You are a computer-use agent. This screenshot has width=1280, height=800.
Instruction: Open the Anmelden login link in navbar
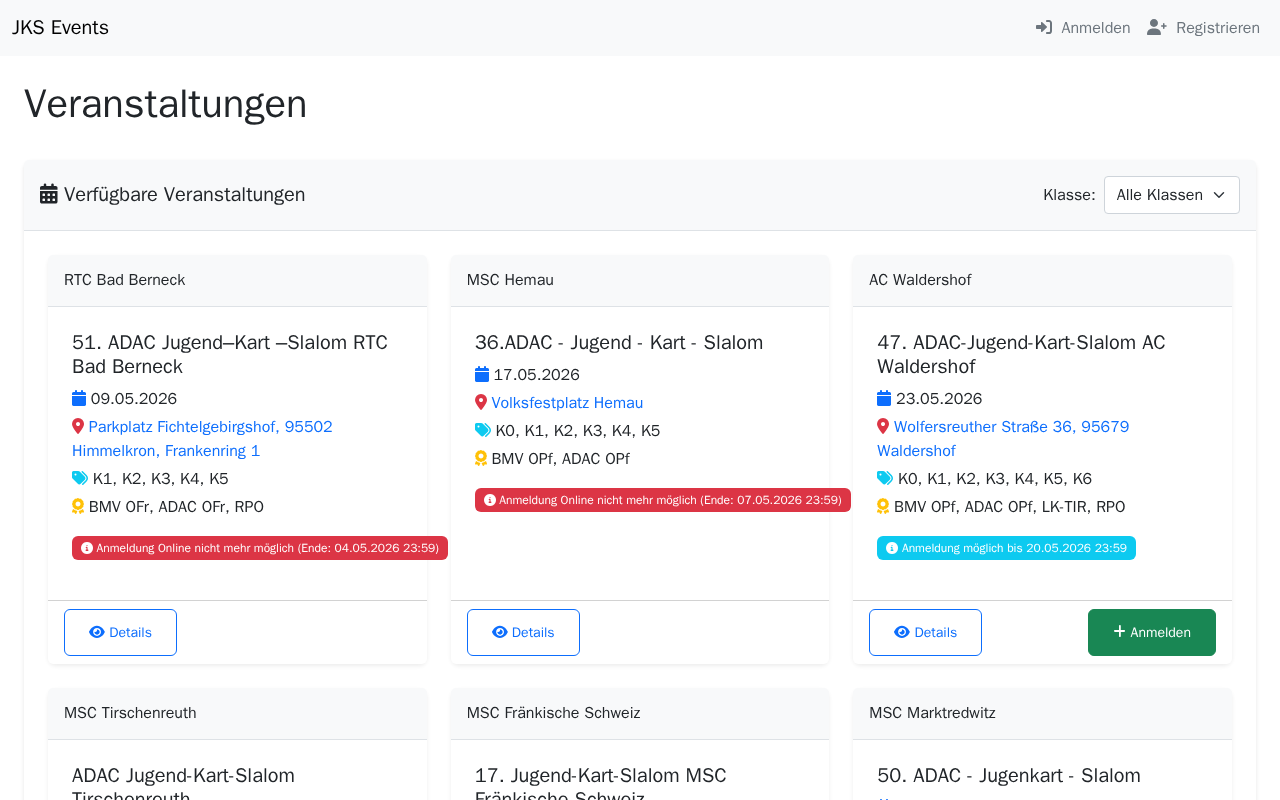tap(1083, 28)
